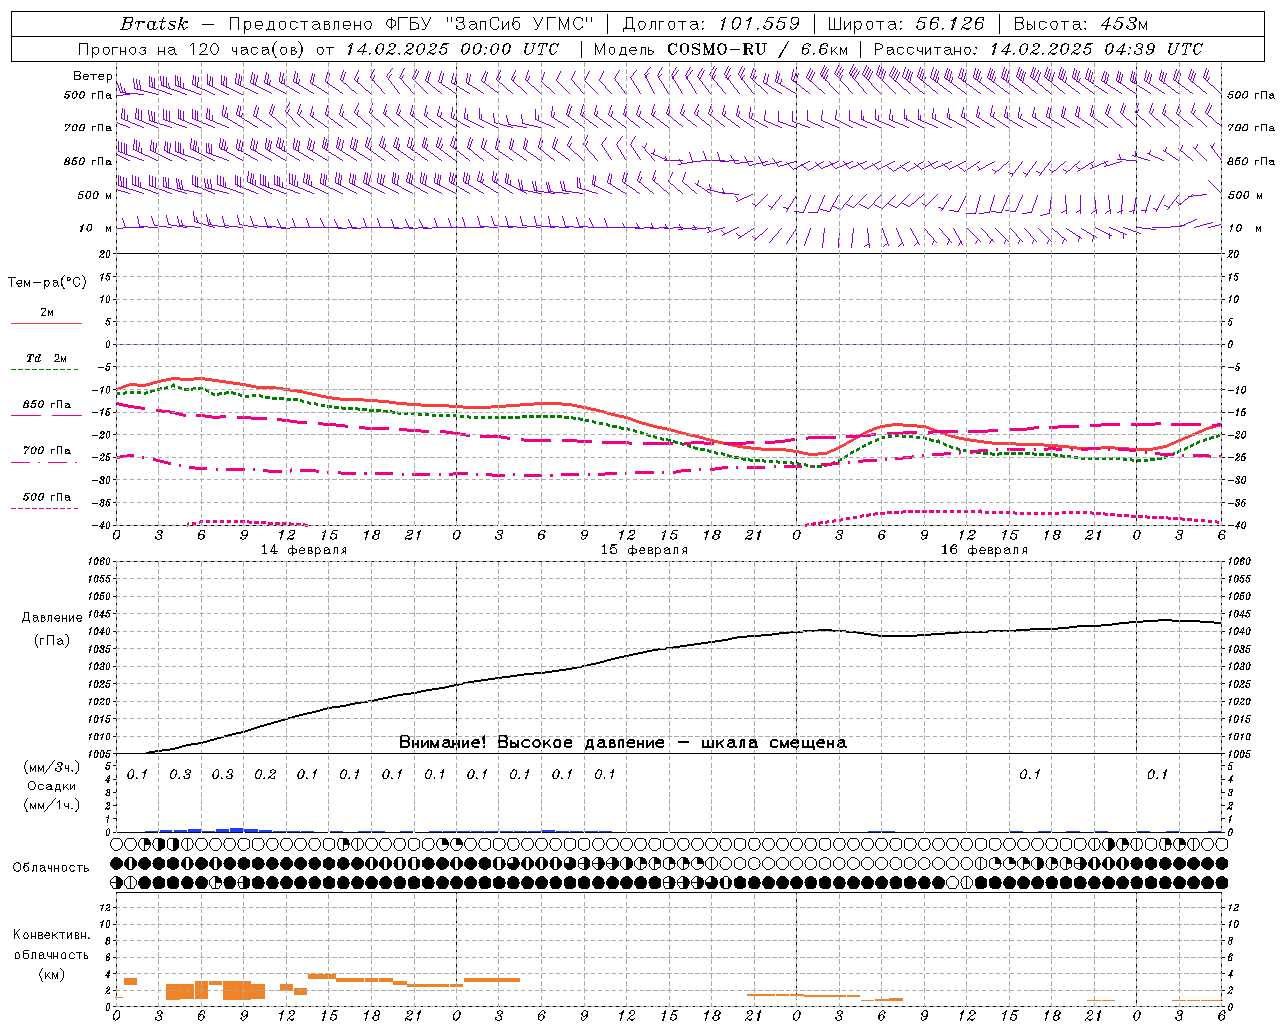Select the 14.02.2025 00:00 UTC start time

click(x=452, y=49)
